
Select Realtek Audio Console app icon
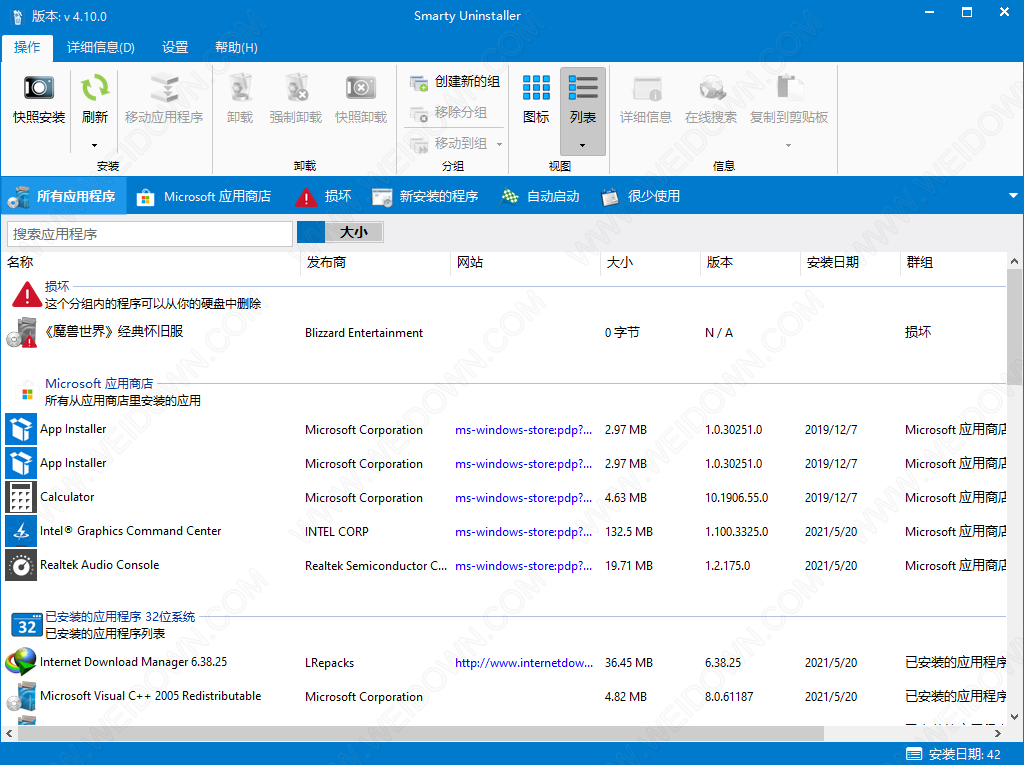tap(21, 565)
